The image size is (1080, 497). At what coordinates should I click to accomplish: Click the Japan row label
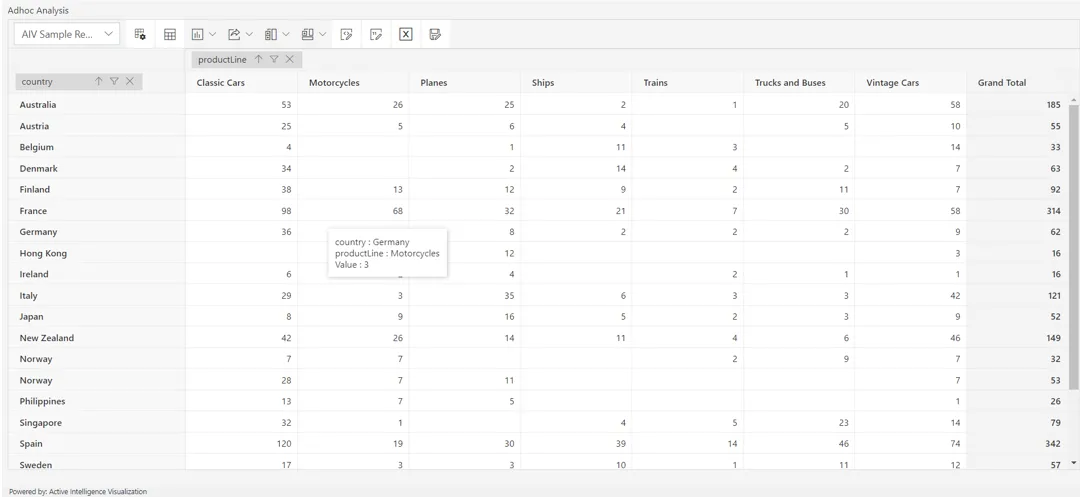(31, 317)
